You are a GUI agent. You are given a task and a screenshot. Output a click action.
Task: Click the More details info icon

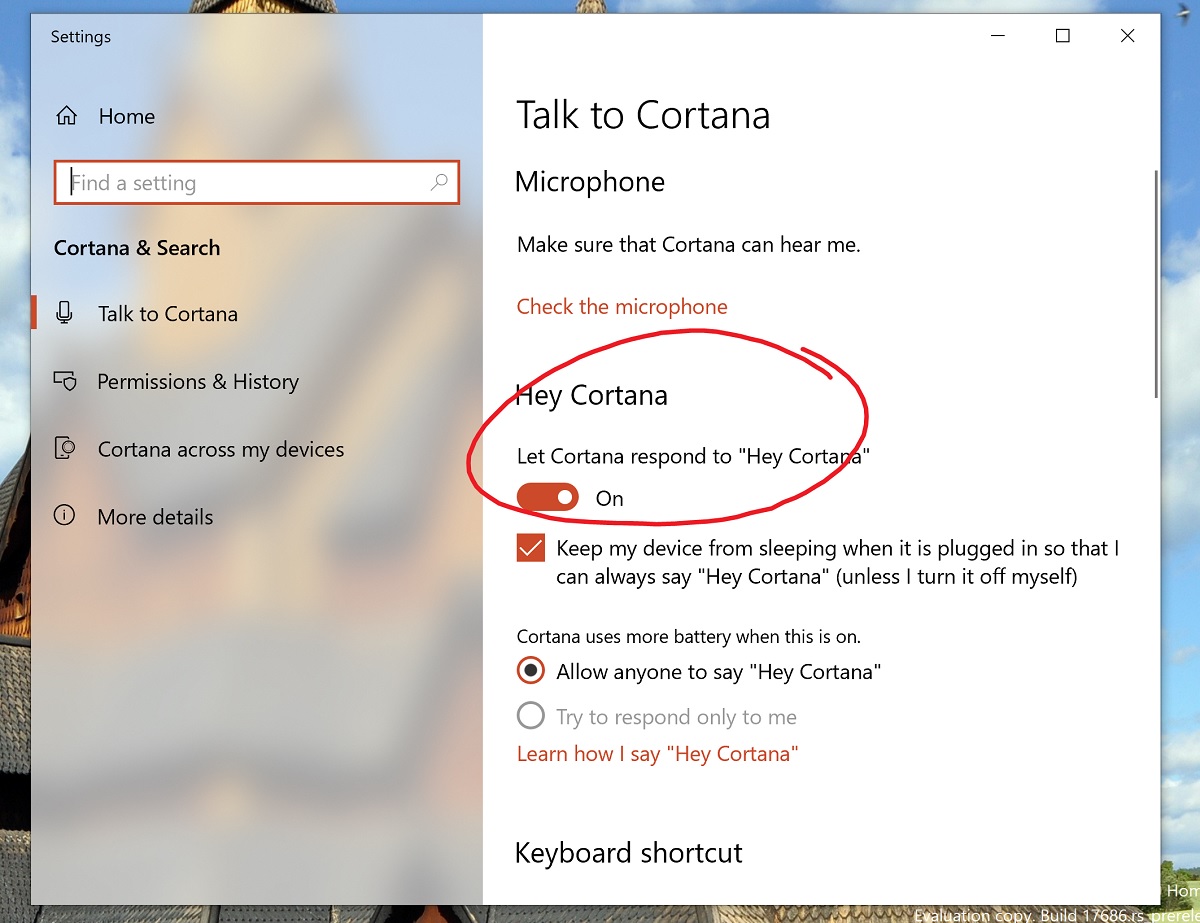[65, 516]
